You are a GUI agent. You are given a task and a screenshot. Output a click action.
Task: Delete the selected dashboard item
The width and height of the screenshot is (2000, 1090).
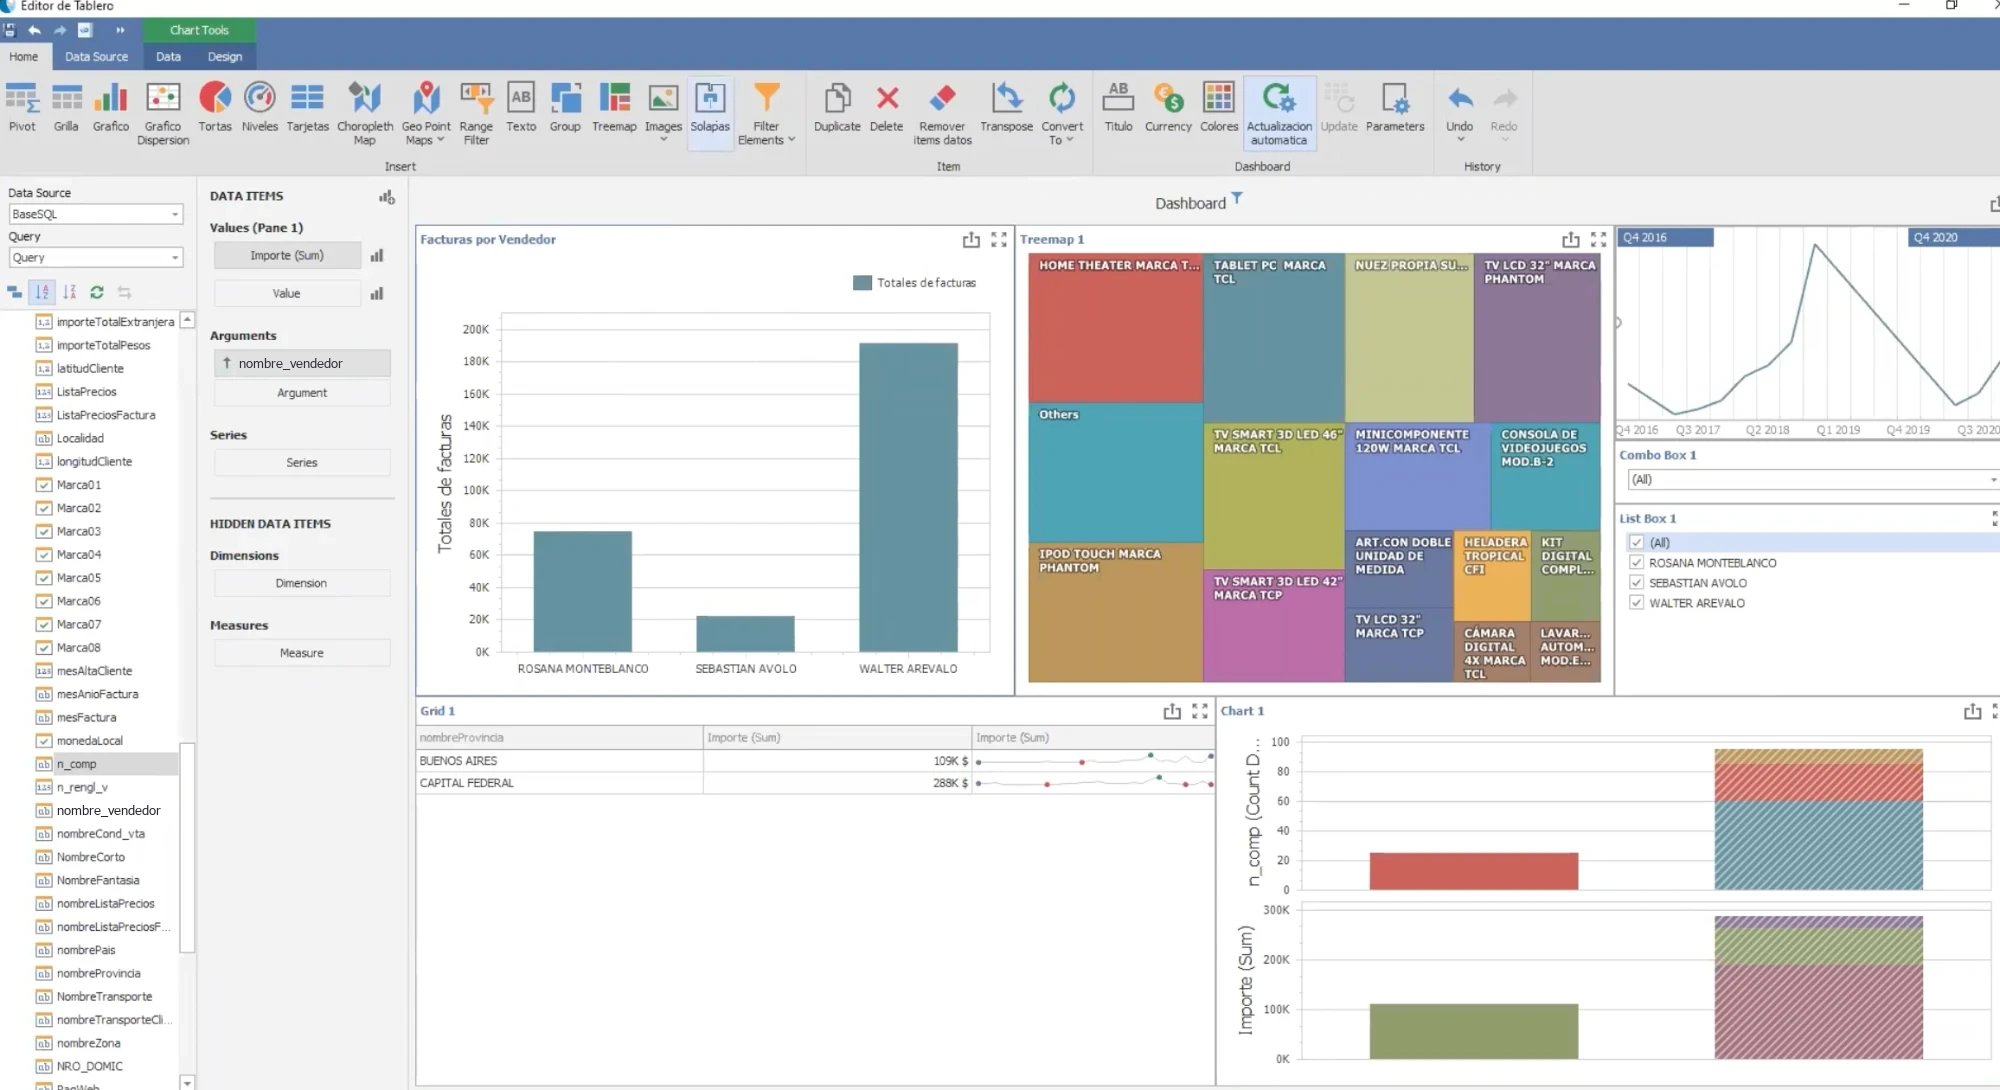pos(886,107)
